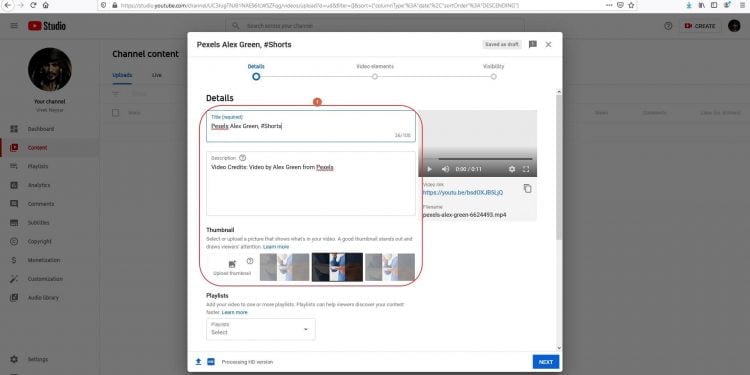750x375 pixels.
Task: Click the YouTube Studio logo
Action: [x=47, y=26]
